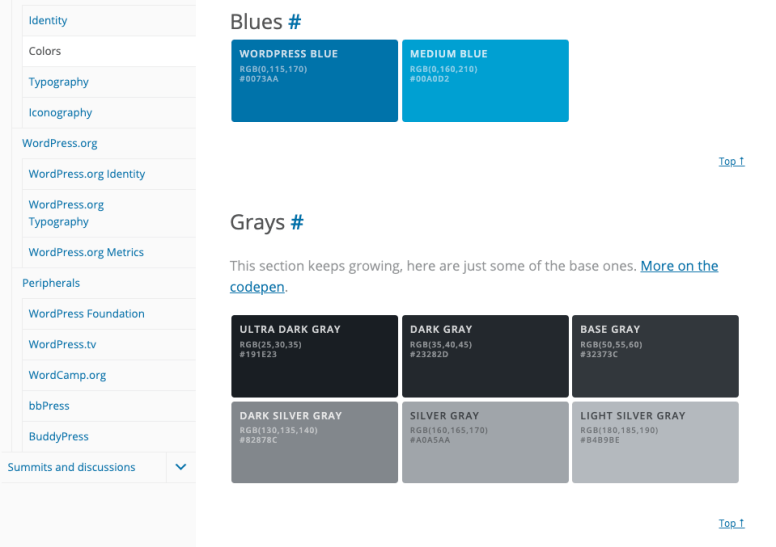Click the Top link below Blues
Image resolution: width=776 pixels, height=547 pixels.
tap(731, 161)
